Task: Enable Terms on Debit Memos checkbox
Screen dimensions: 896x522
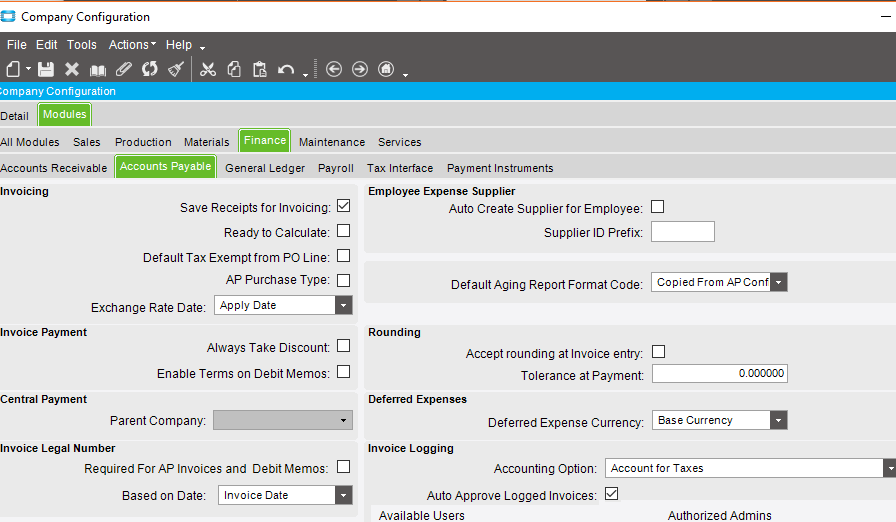Action: (x=343, y=372)
